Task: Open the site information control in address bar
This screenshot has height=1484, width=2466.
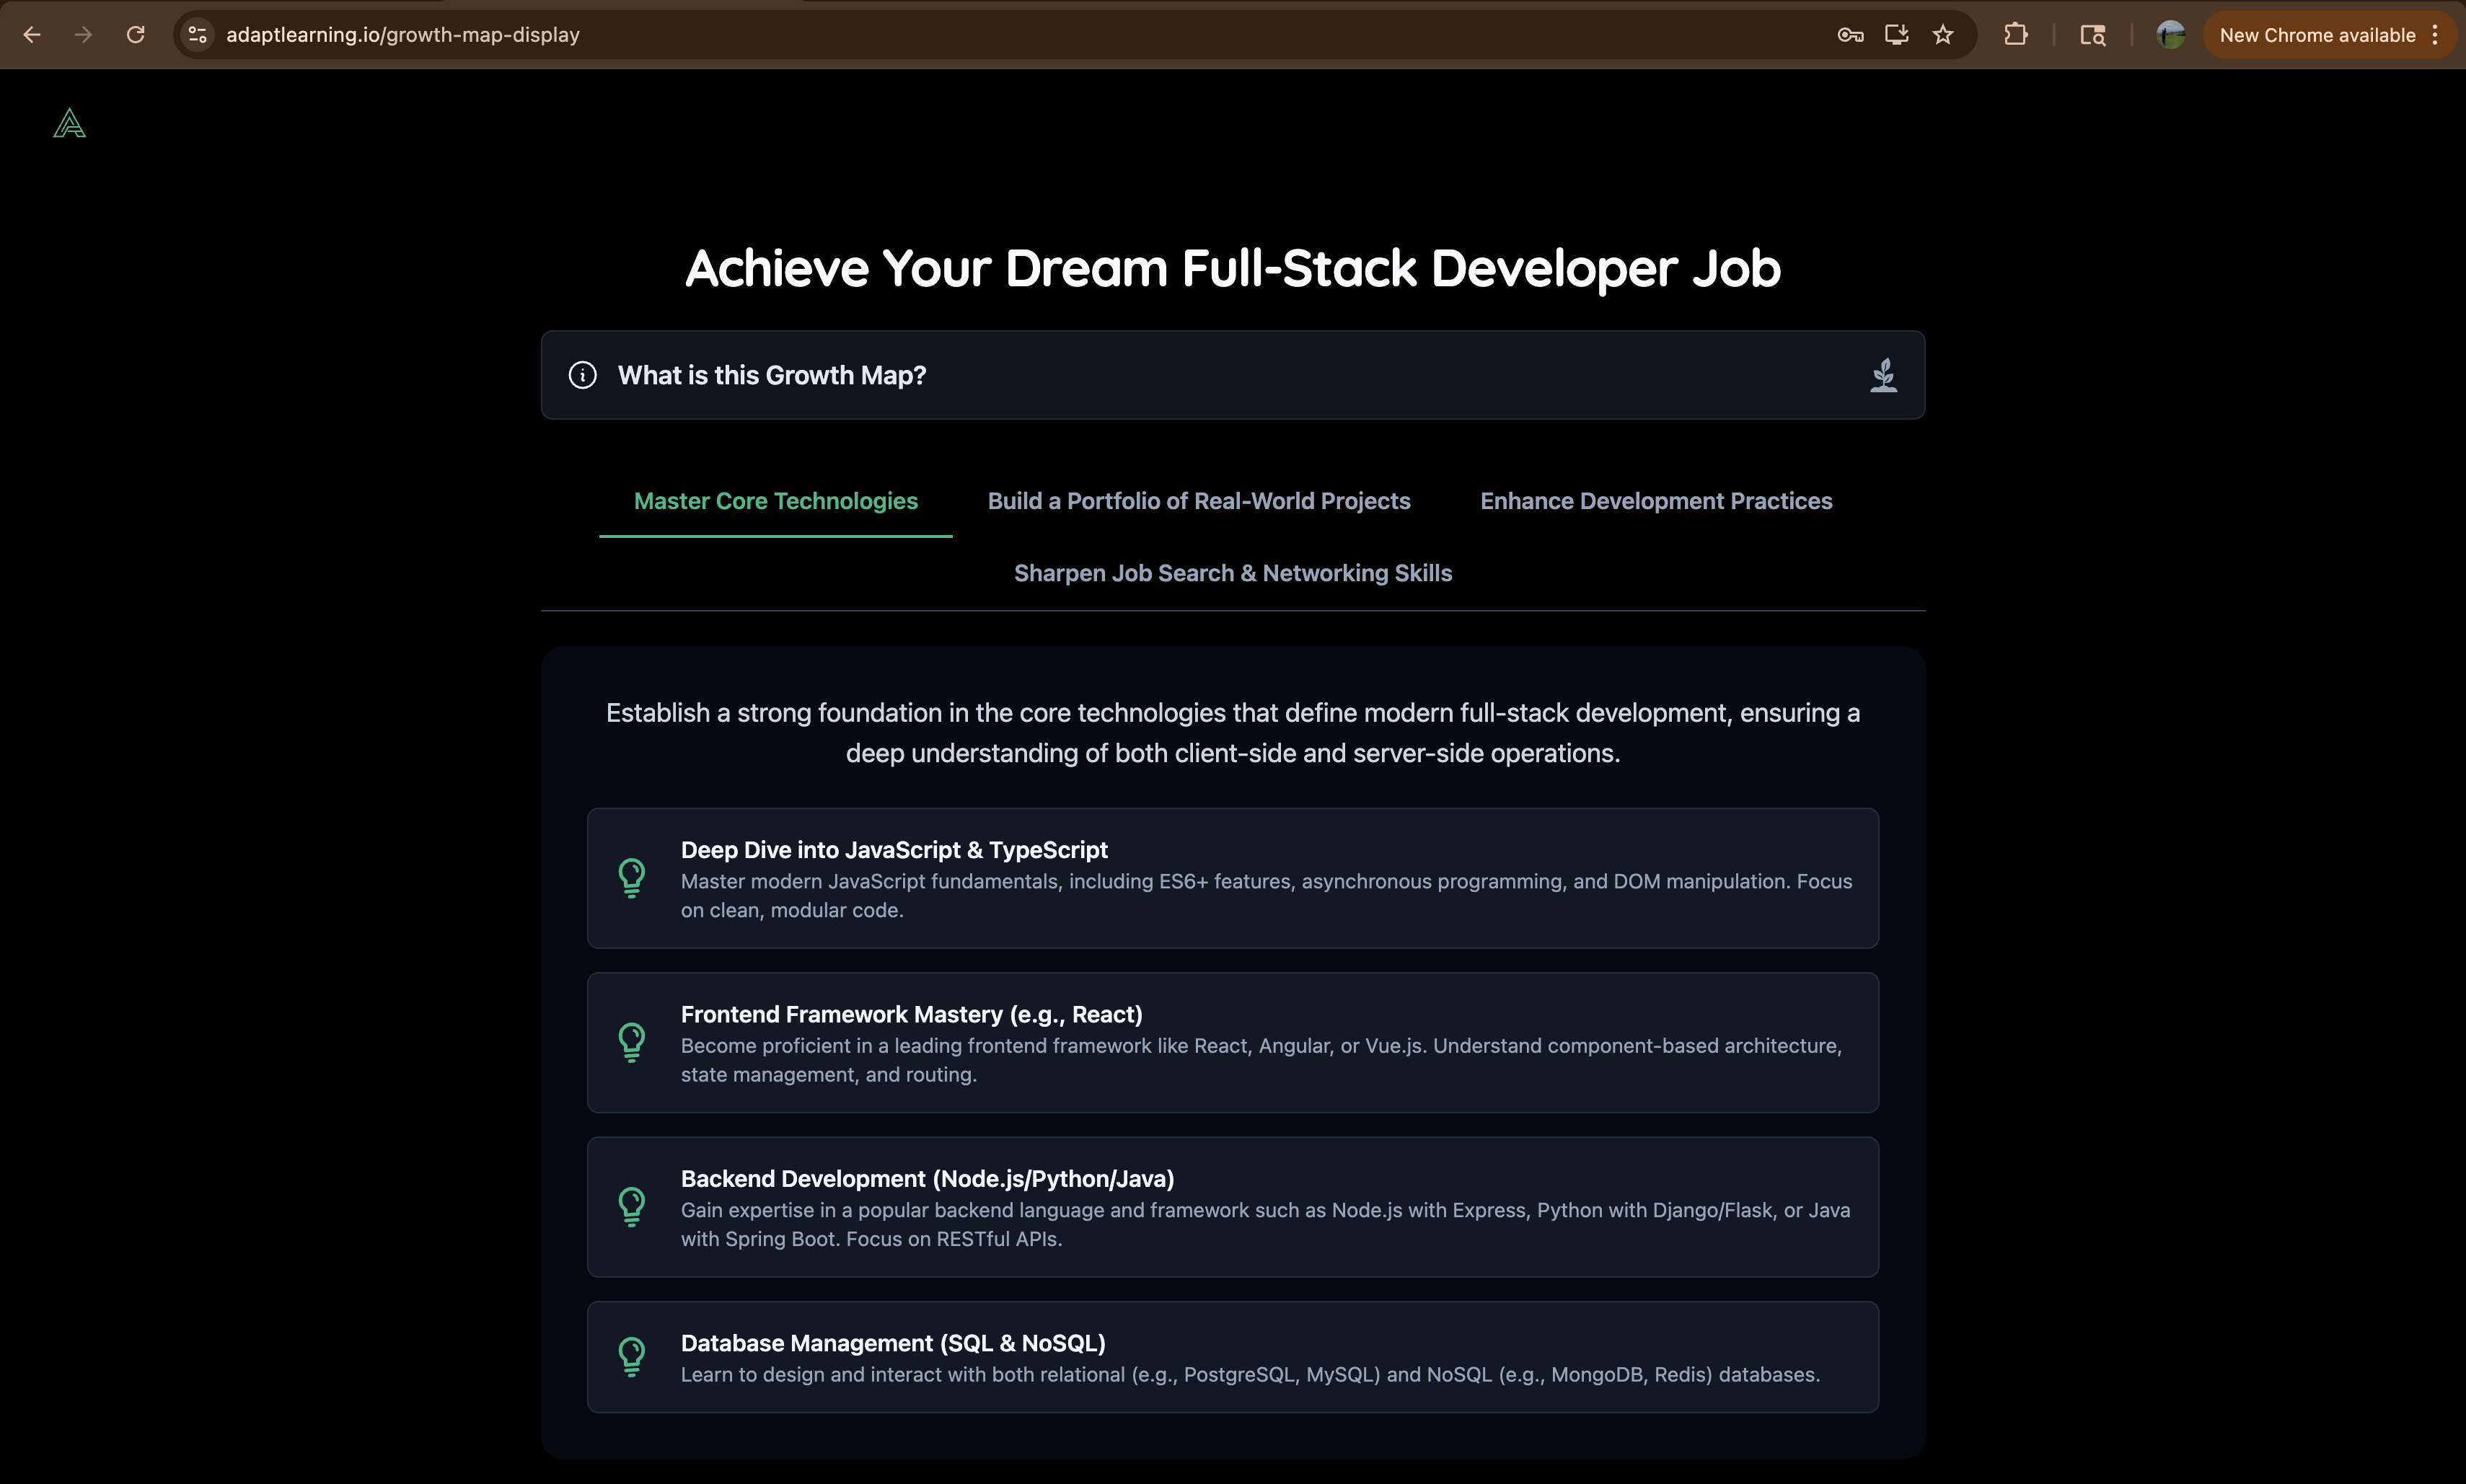Action: pos(198,35)
